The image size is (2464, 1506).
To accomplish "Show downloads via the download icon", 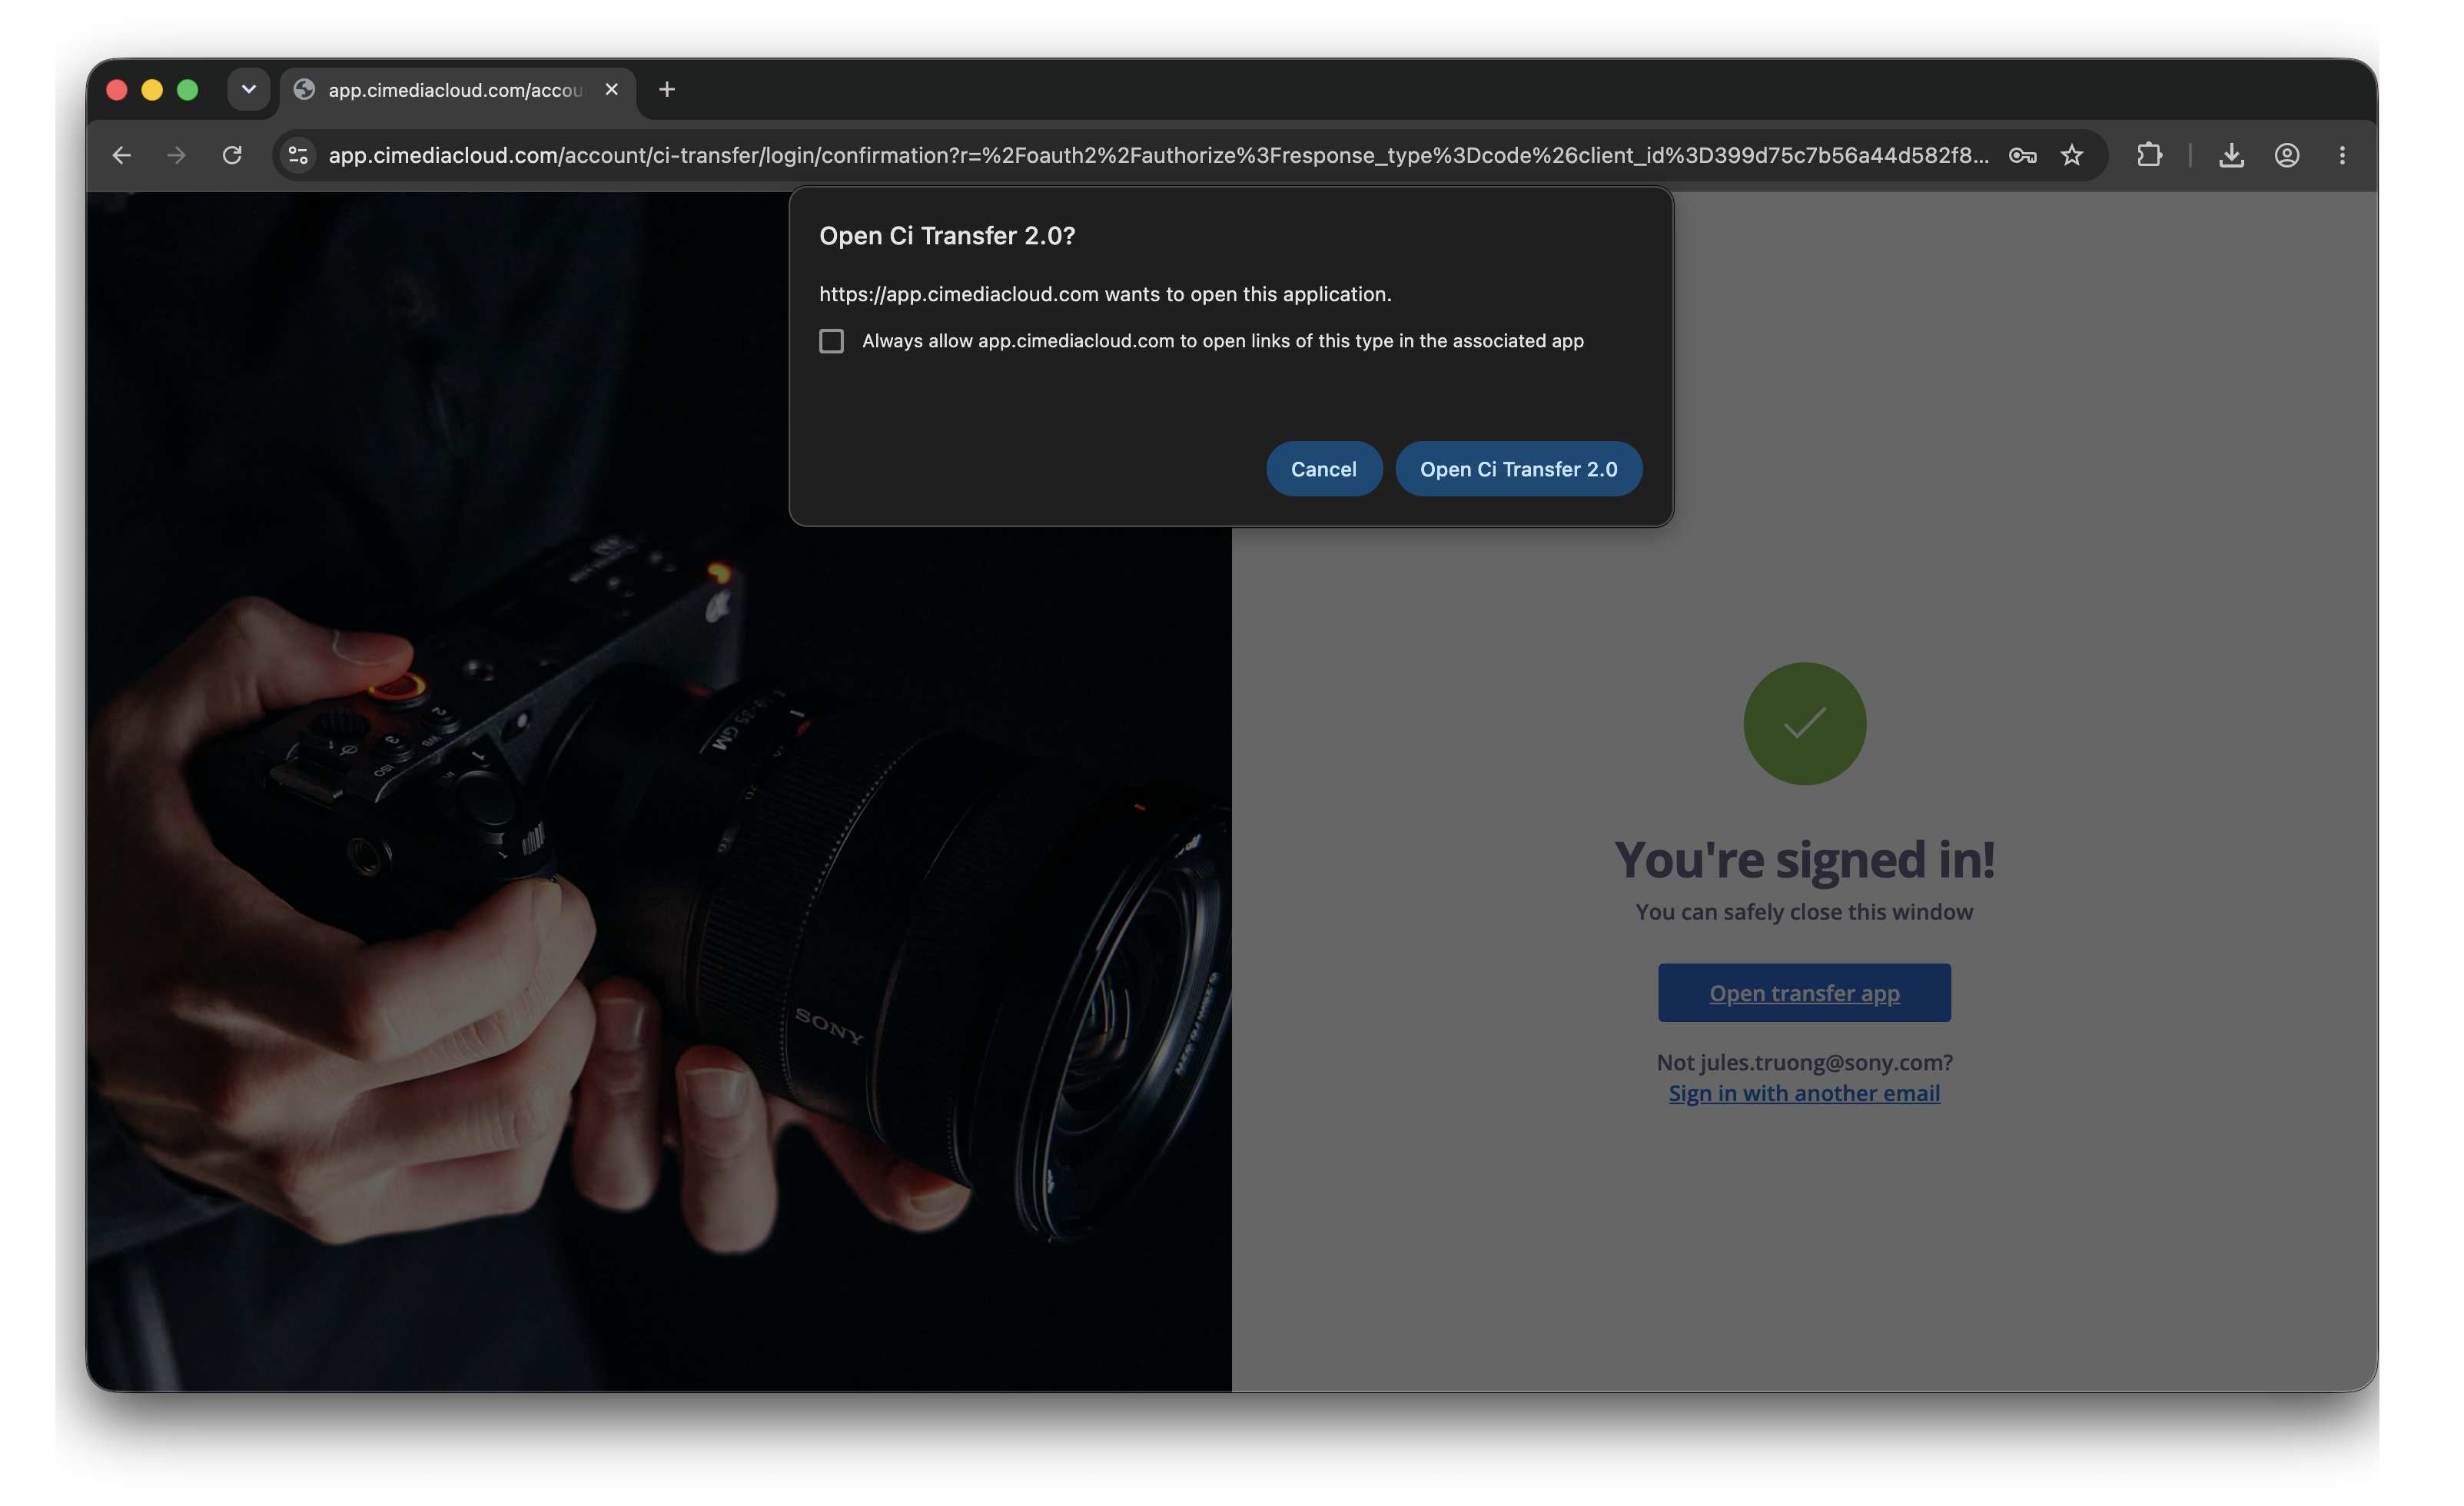I will [2231, 156].
